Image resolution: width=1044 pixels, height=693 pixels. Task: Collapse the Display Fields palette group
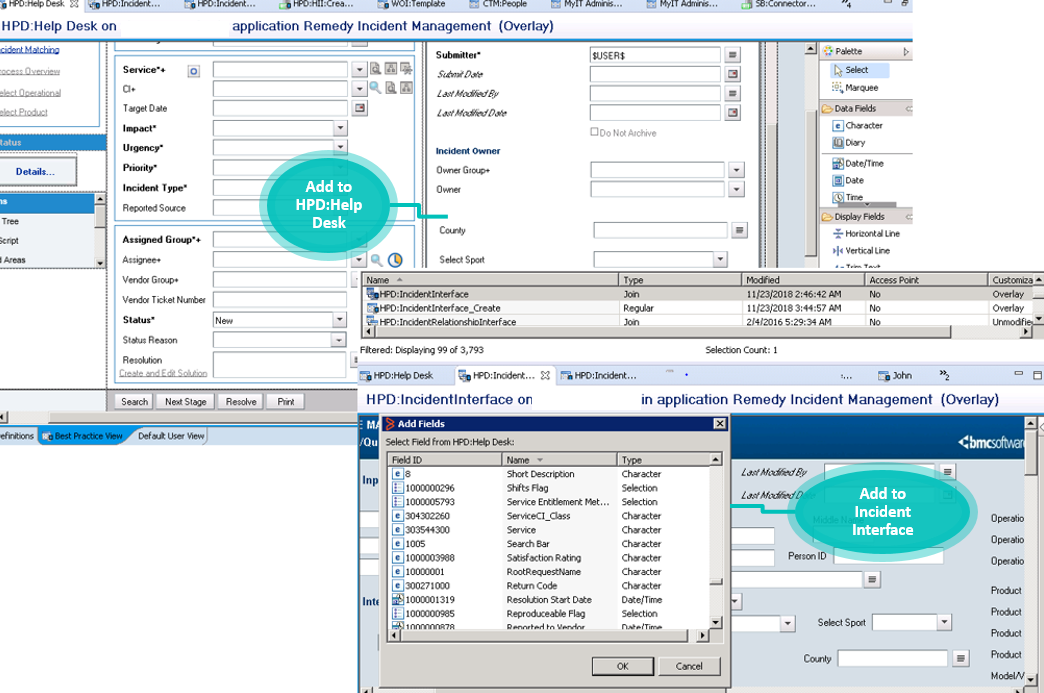coord(908,217)
